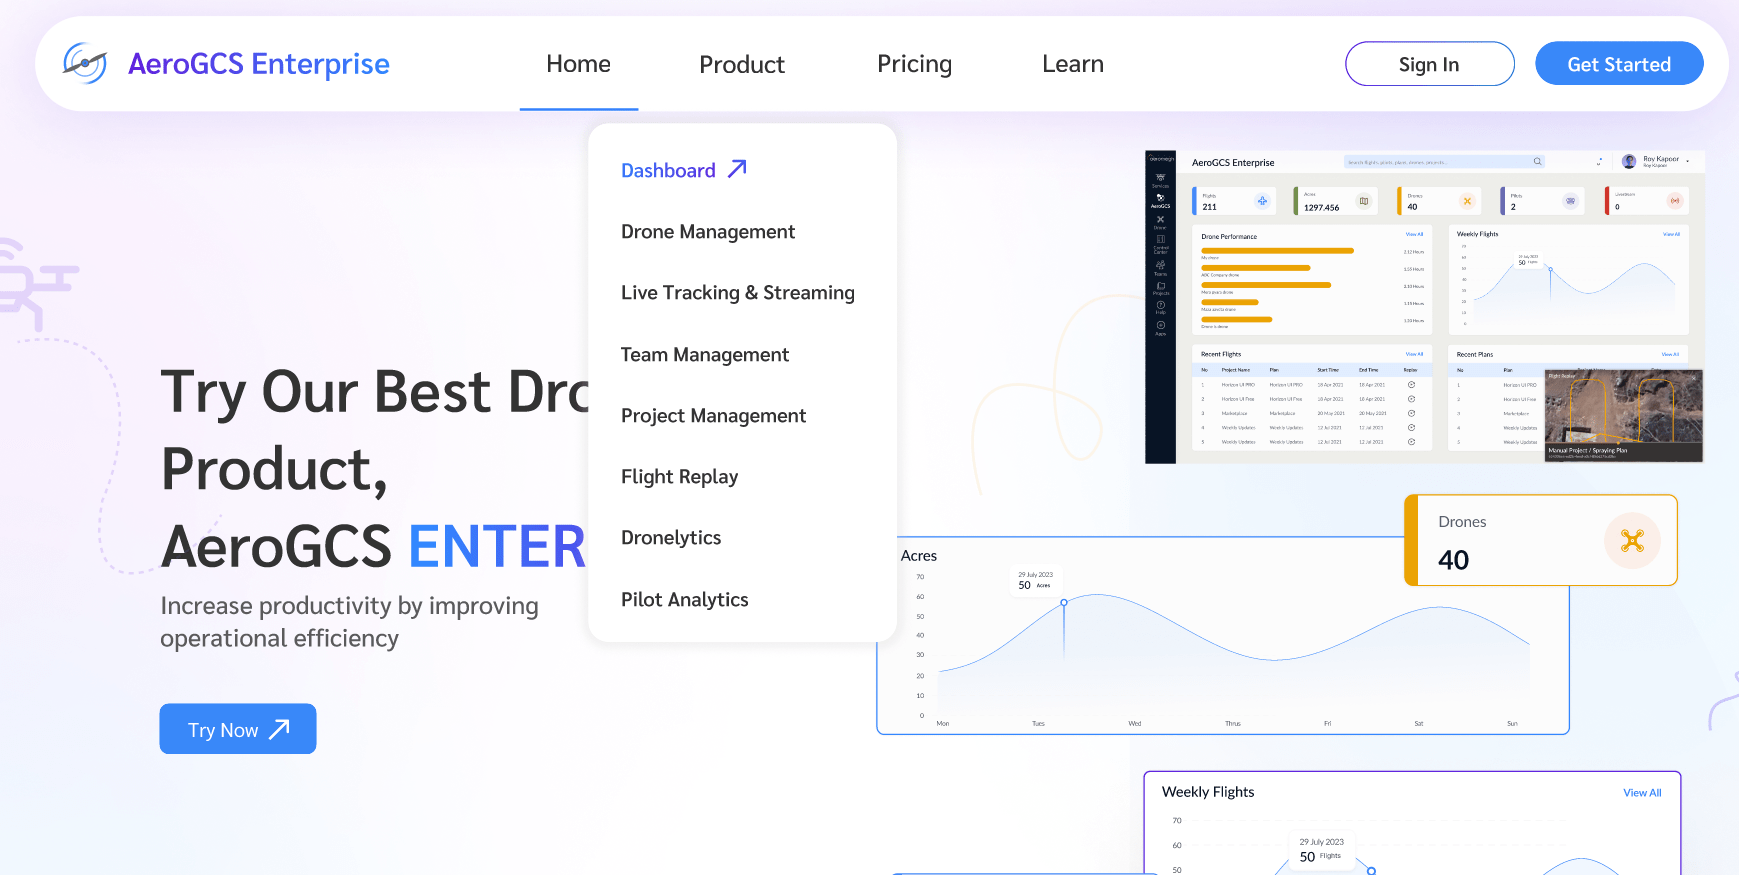Open the Product menu in navbar
Screen dimensions: 1739x875
(x=742, y=64)
